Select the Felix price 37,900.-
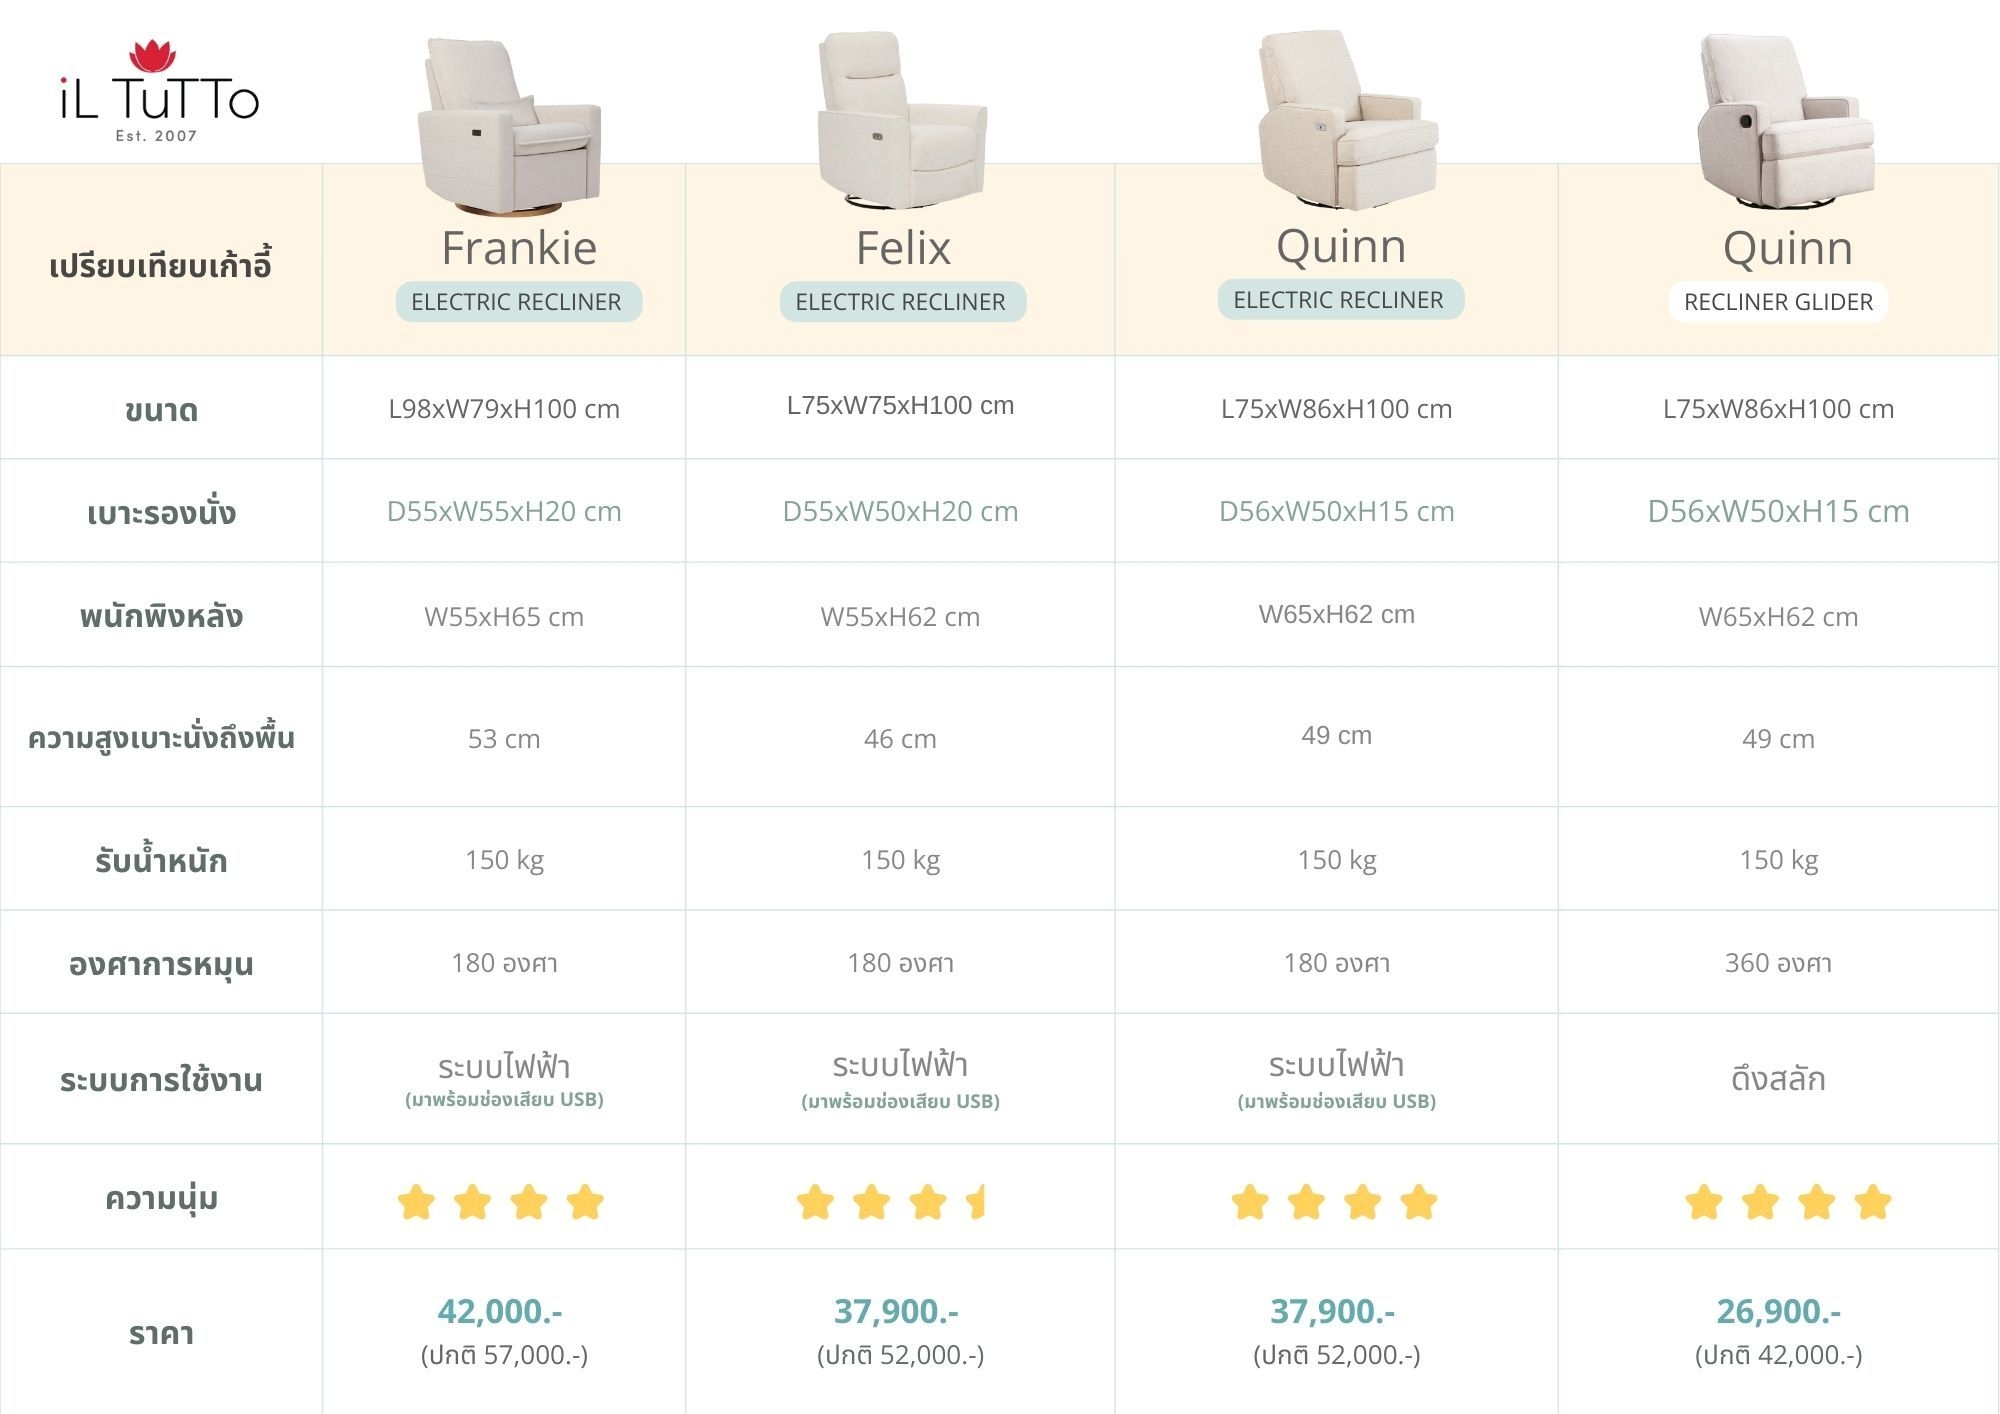Screen dimensions: 2000x1414 (x=897, y=1310)
